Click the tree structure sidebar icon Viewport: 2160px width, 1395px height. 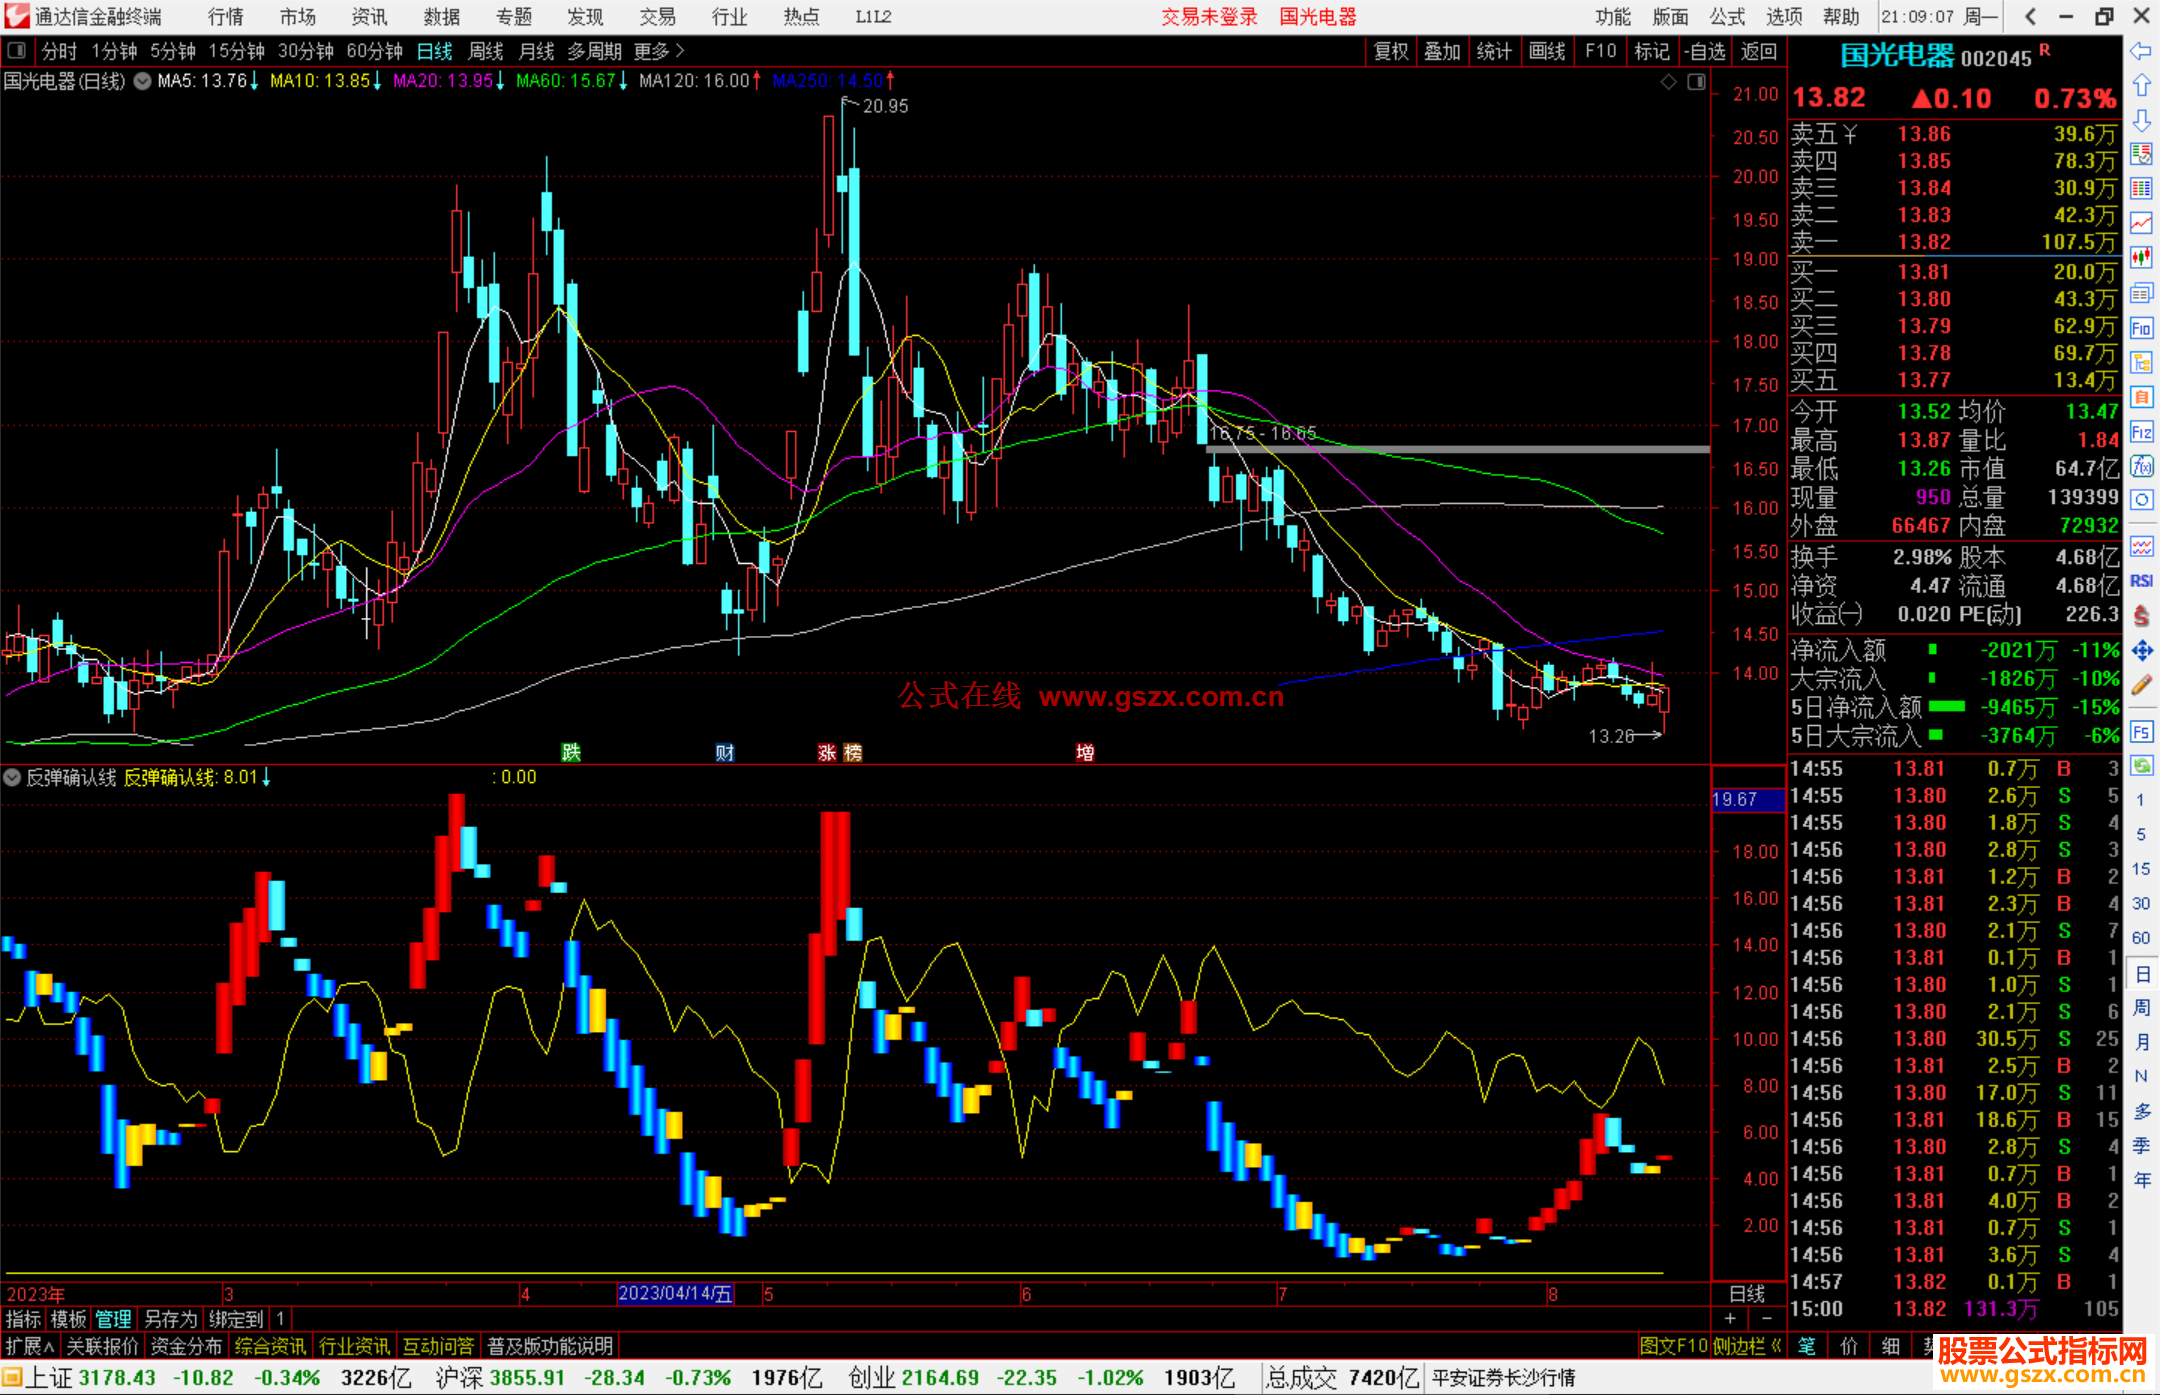(2141, 362)
